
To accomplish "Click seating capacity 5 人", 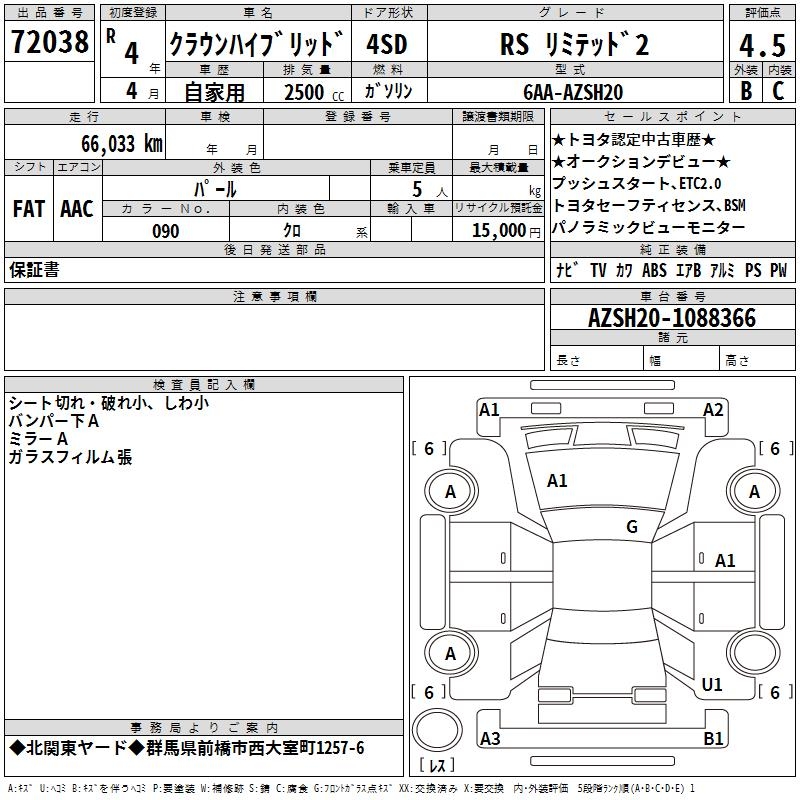I will coord(430,189).
